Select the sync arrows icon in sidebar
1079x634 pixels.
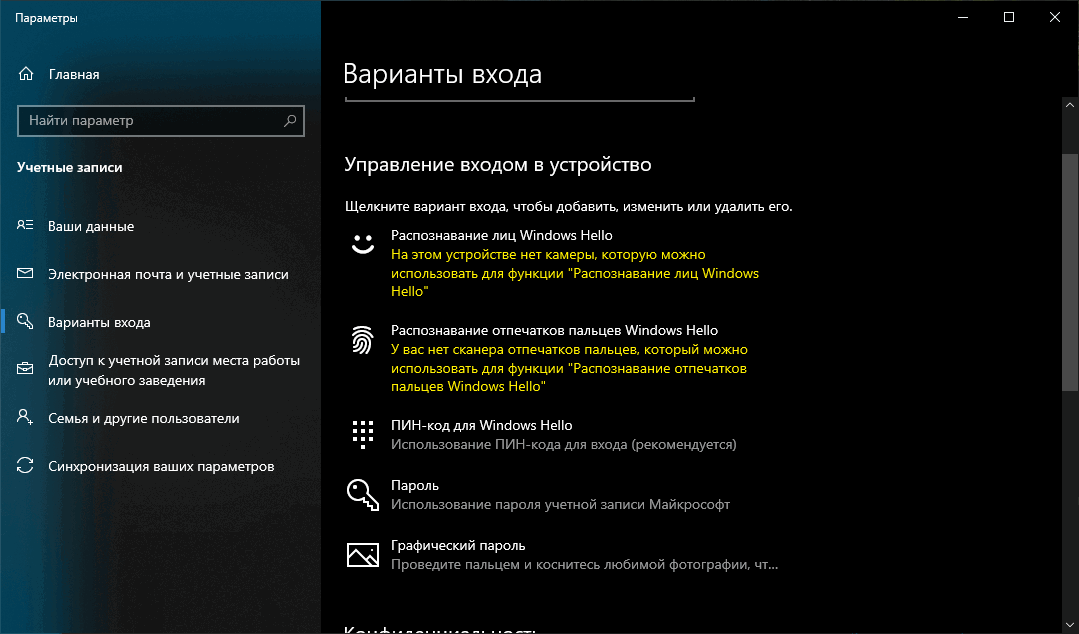click(x=26, y=466)
